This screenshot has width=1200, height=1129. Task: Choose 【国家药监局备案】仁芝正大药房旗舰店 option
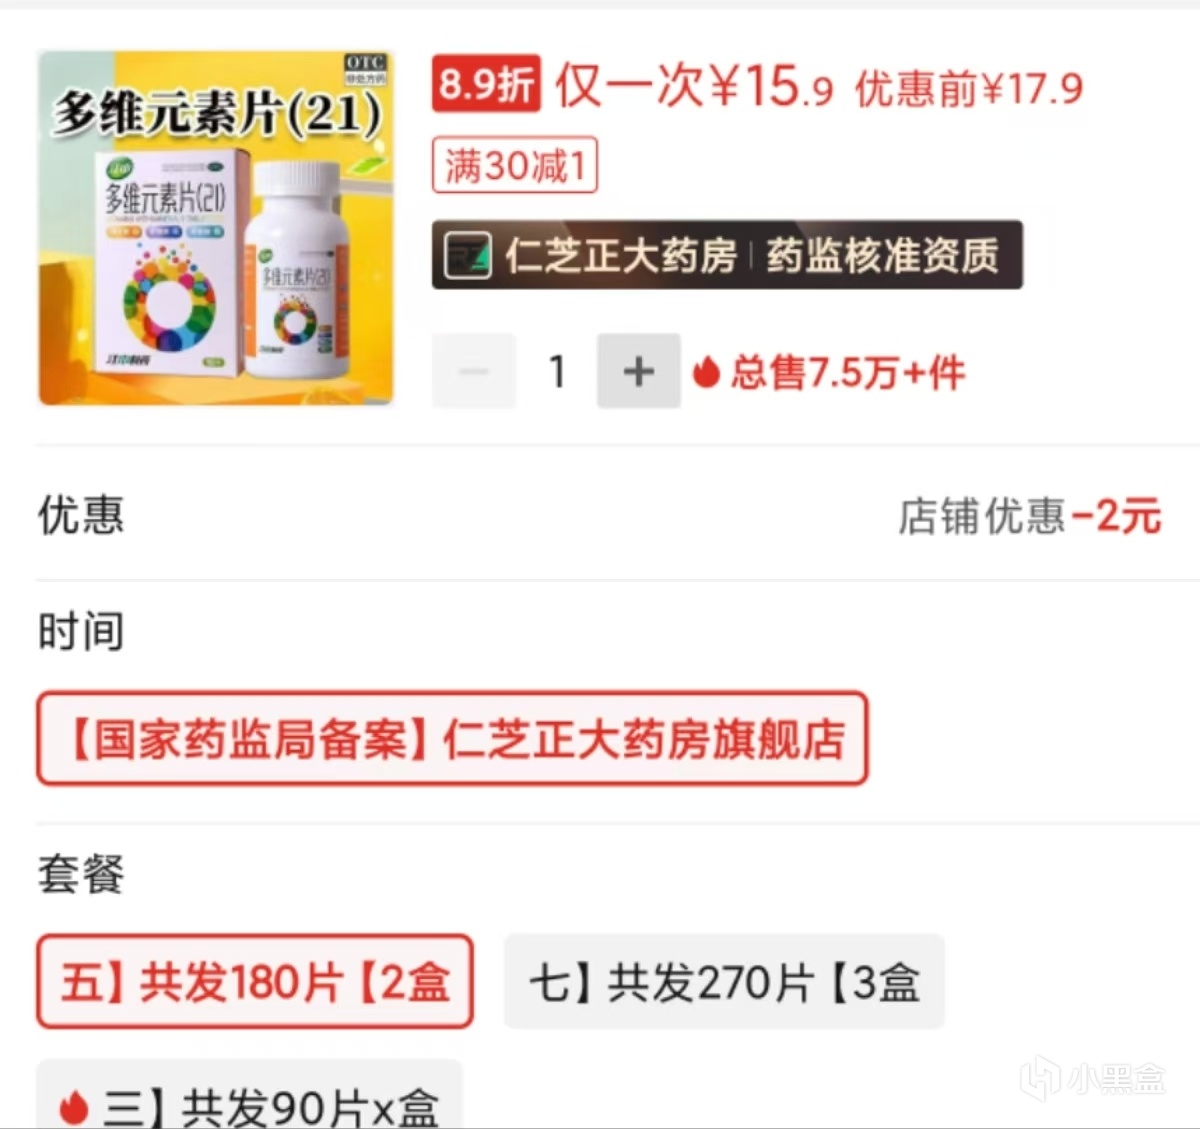[x=452, y=738]
